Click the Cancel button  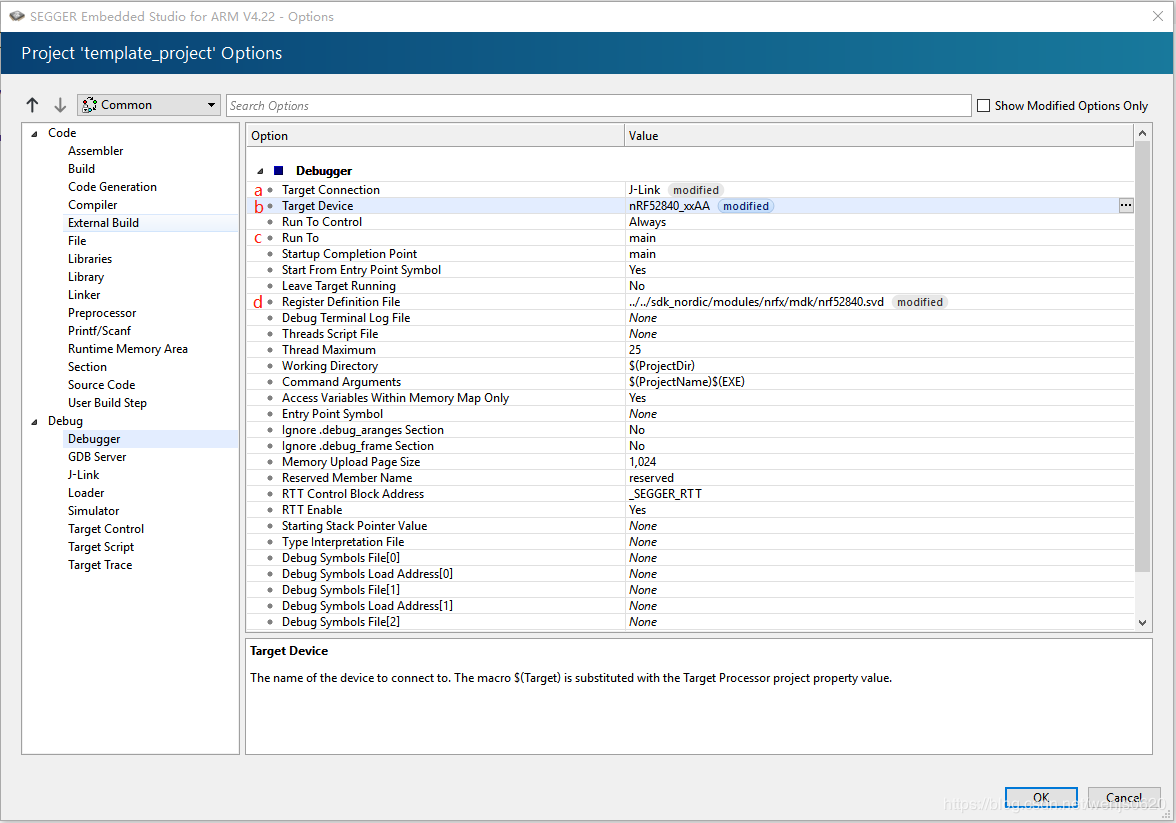(1124, 798)
